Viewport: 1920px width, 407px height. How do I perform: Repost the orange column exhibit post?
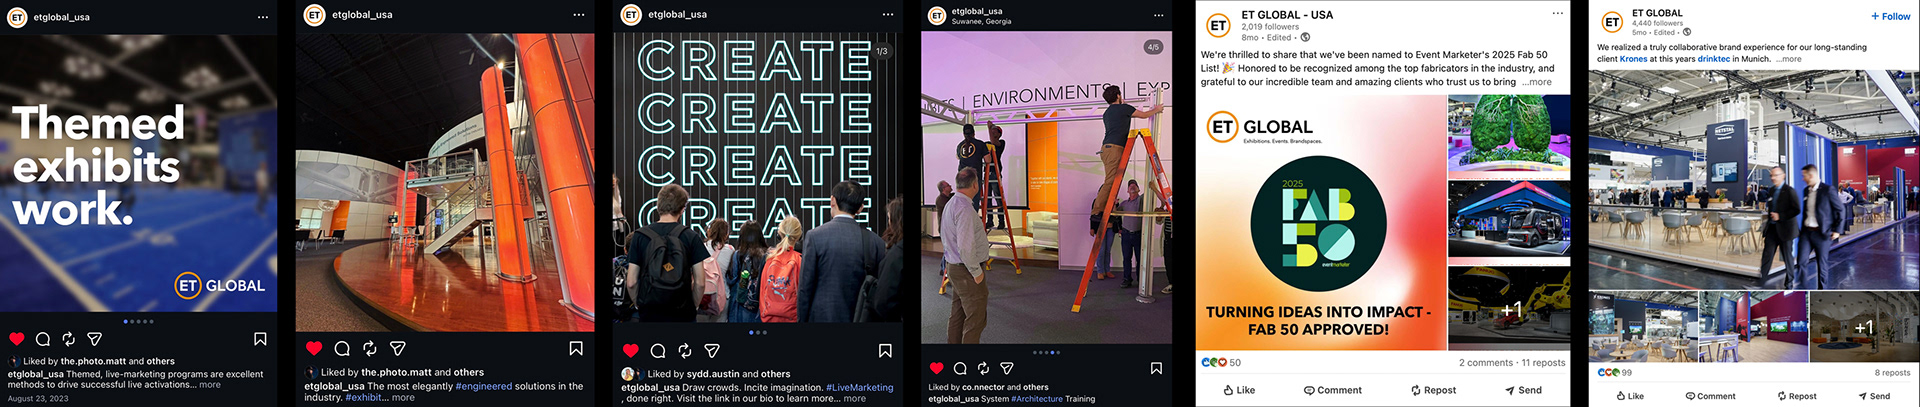[370, 348]
